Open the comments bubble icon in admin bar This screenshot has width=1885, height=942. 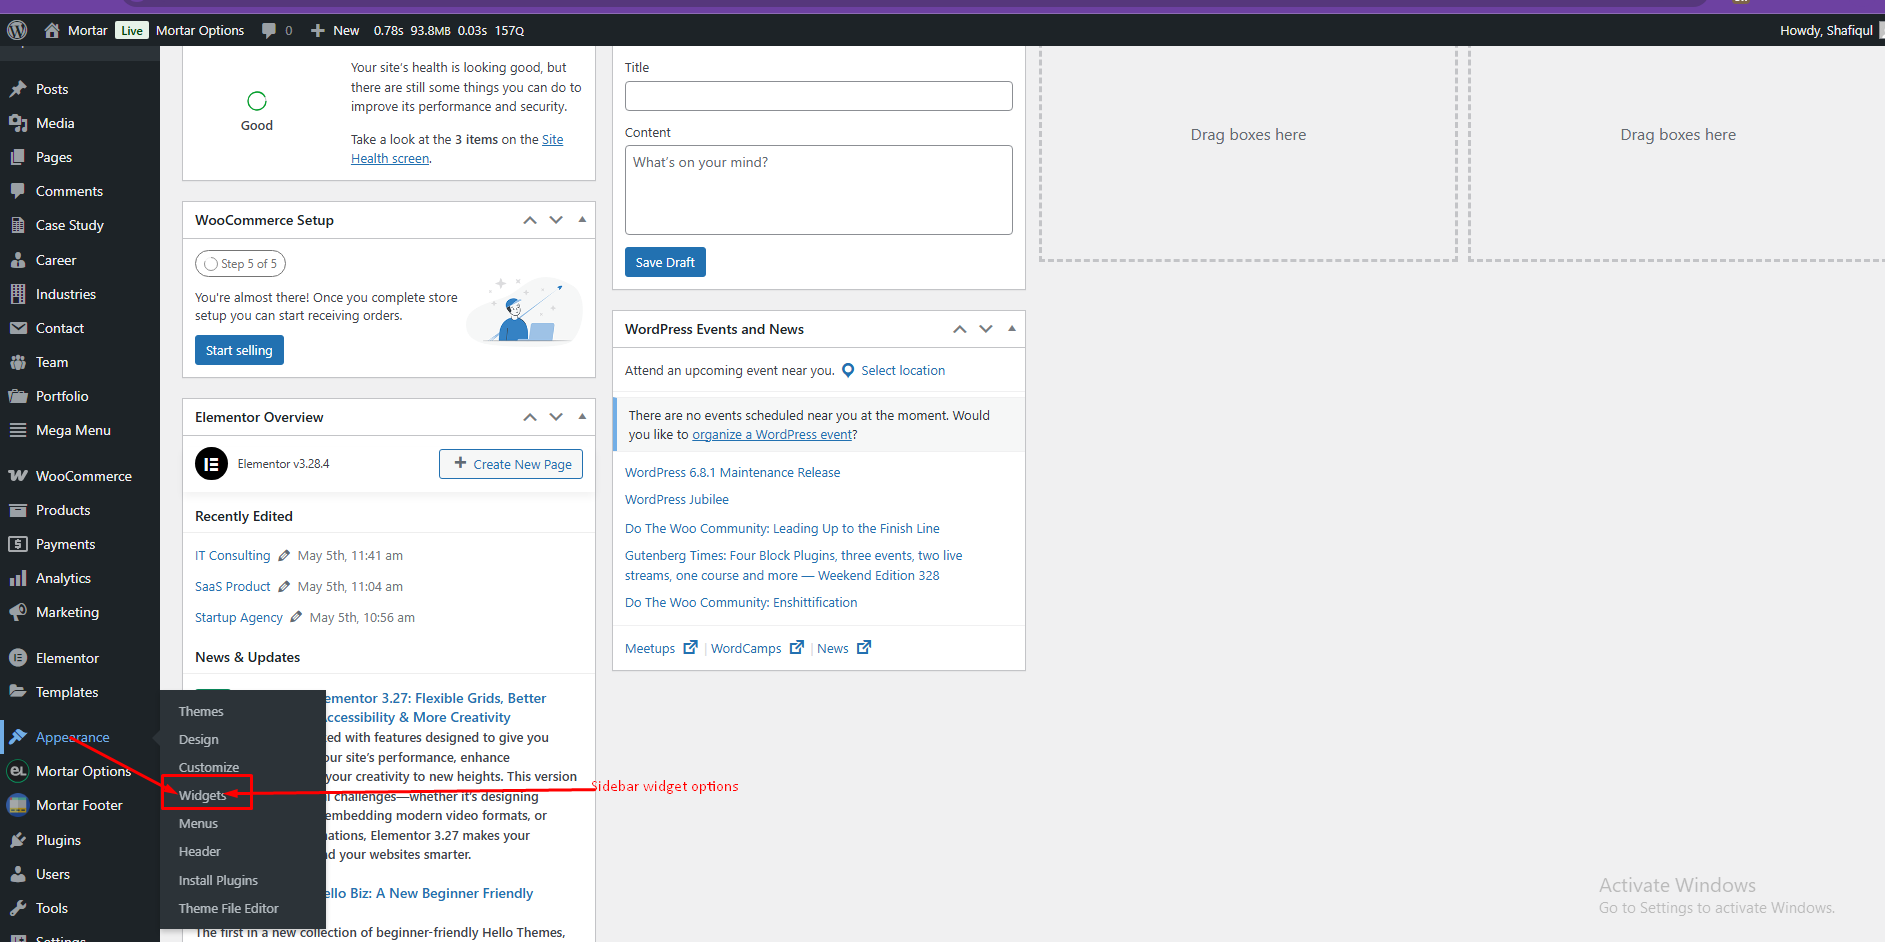269,30
